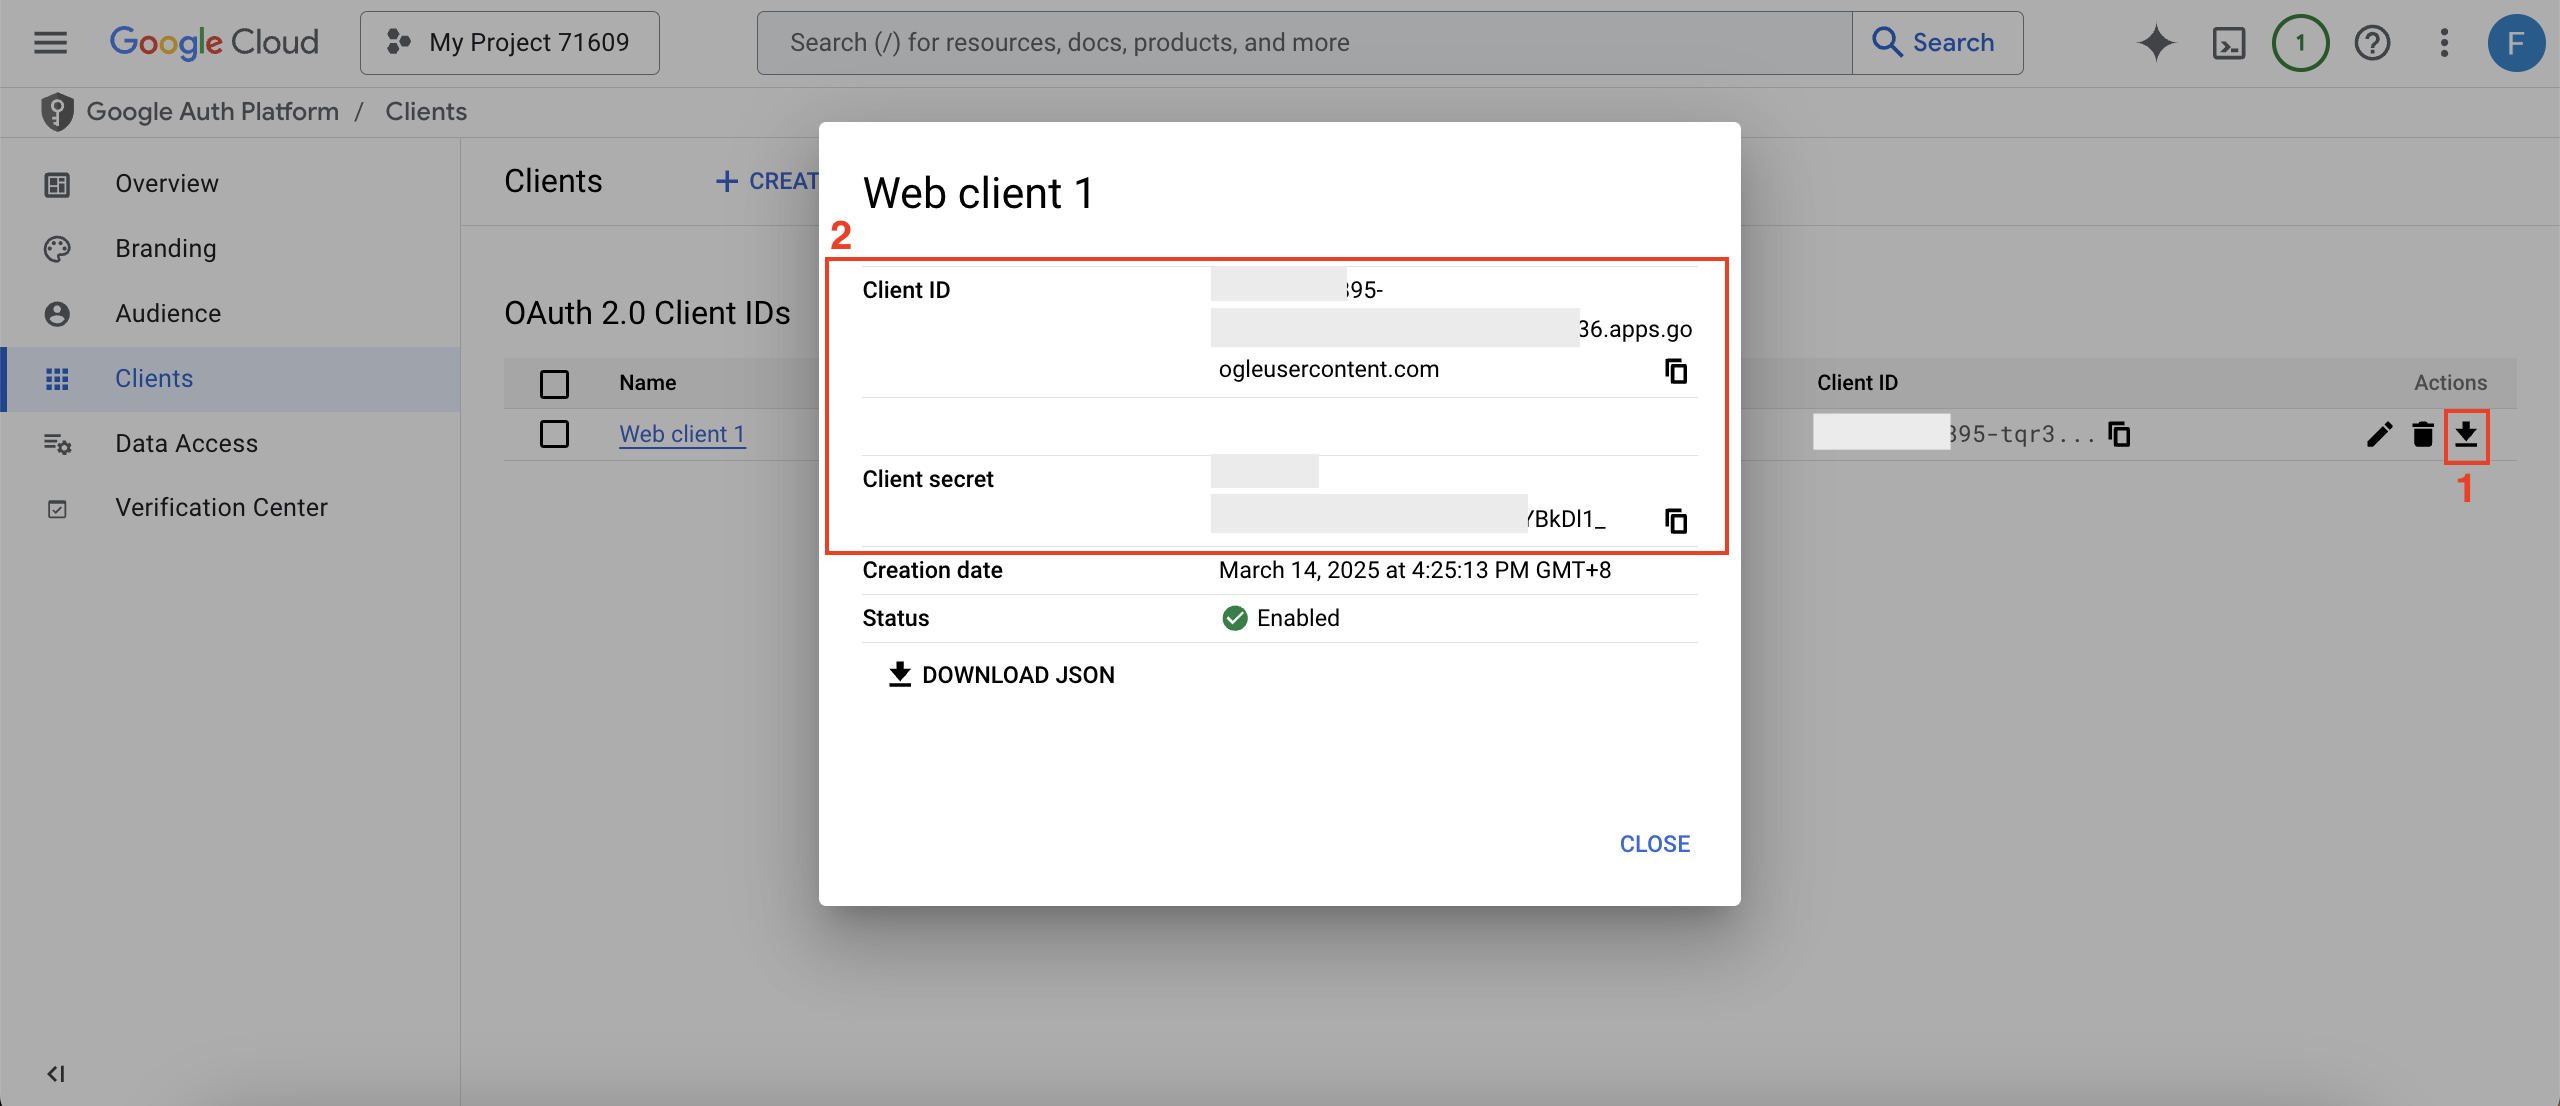2560x1106 pixels.
Task: Open the account avatar labeled F
Action: click(2516, 43)
